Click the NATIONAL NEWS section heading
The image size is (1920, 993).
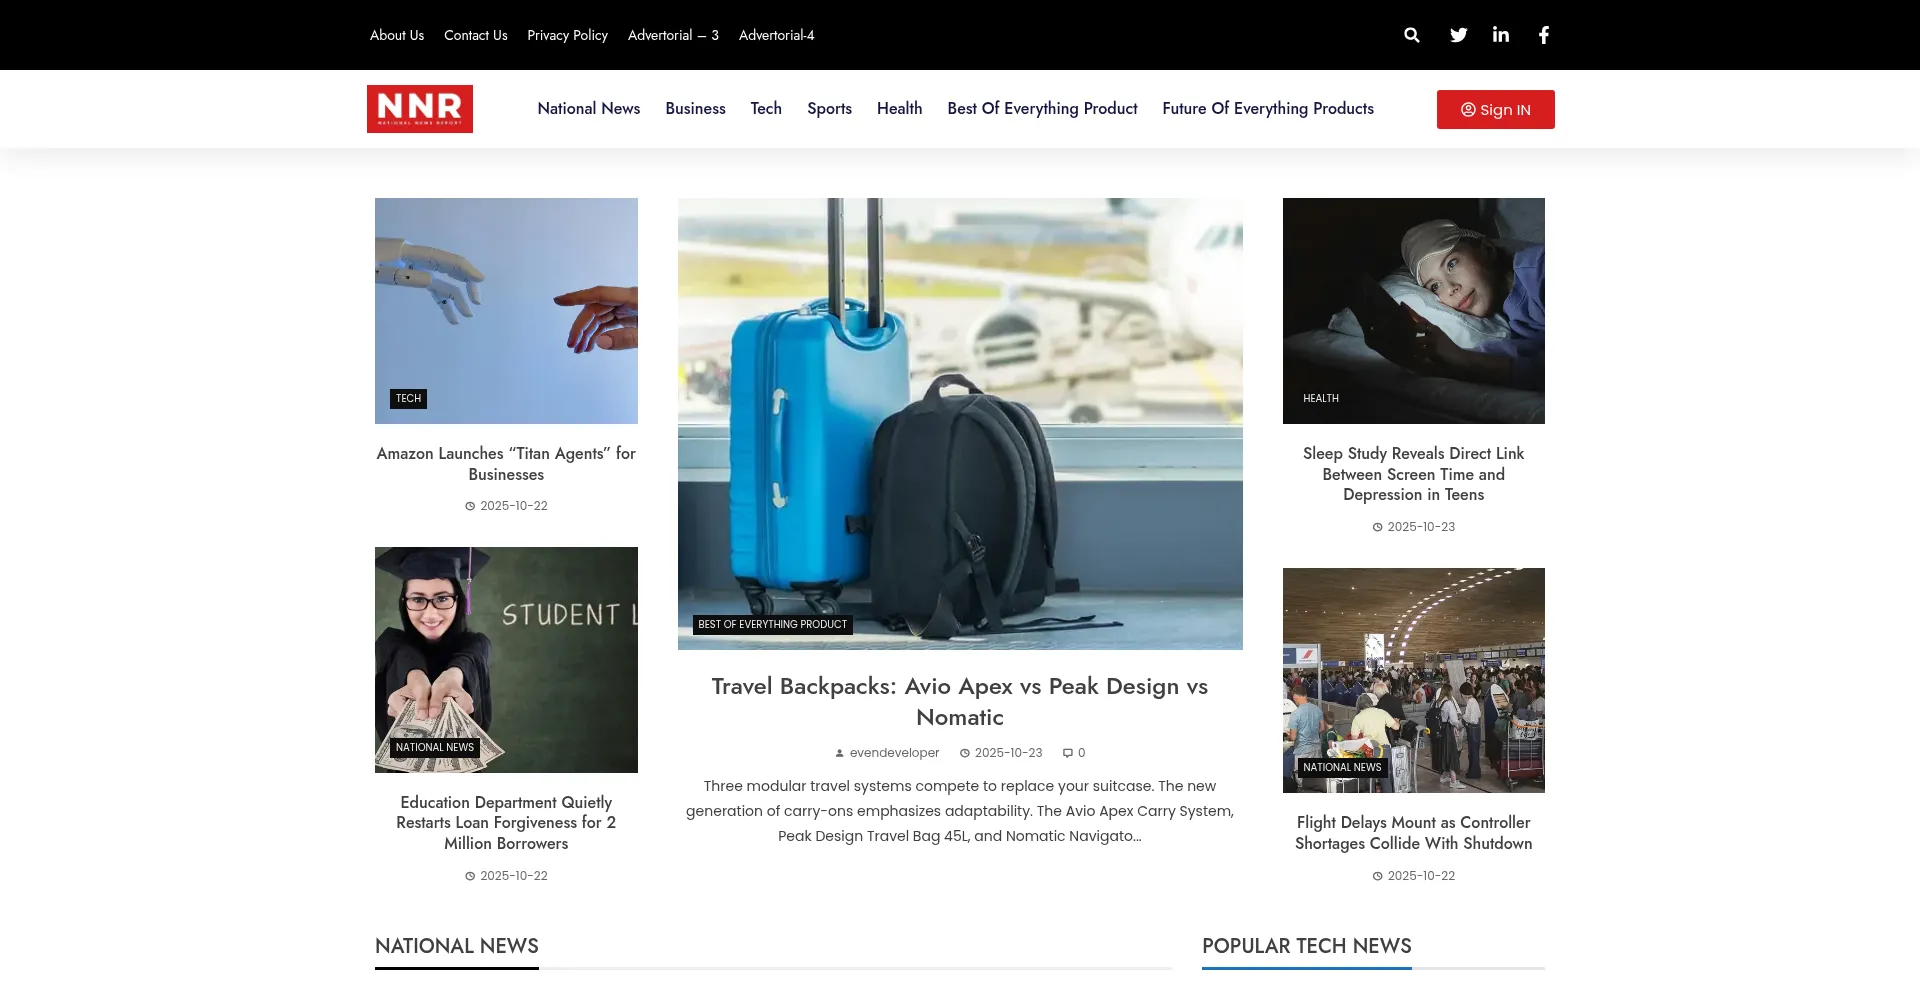pos(457,946)
